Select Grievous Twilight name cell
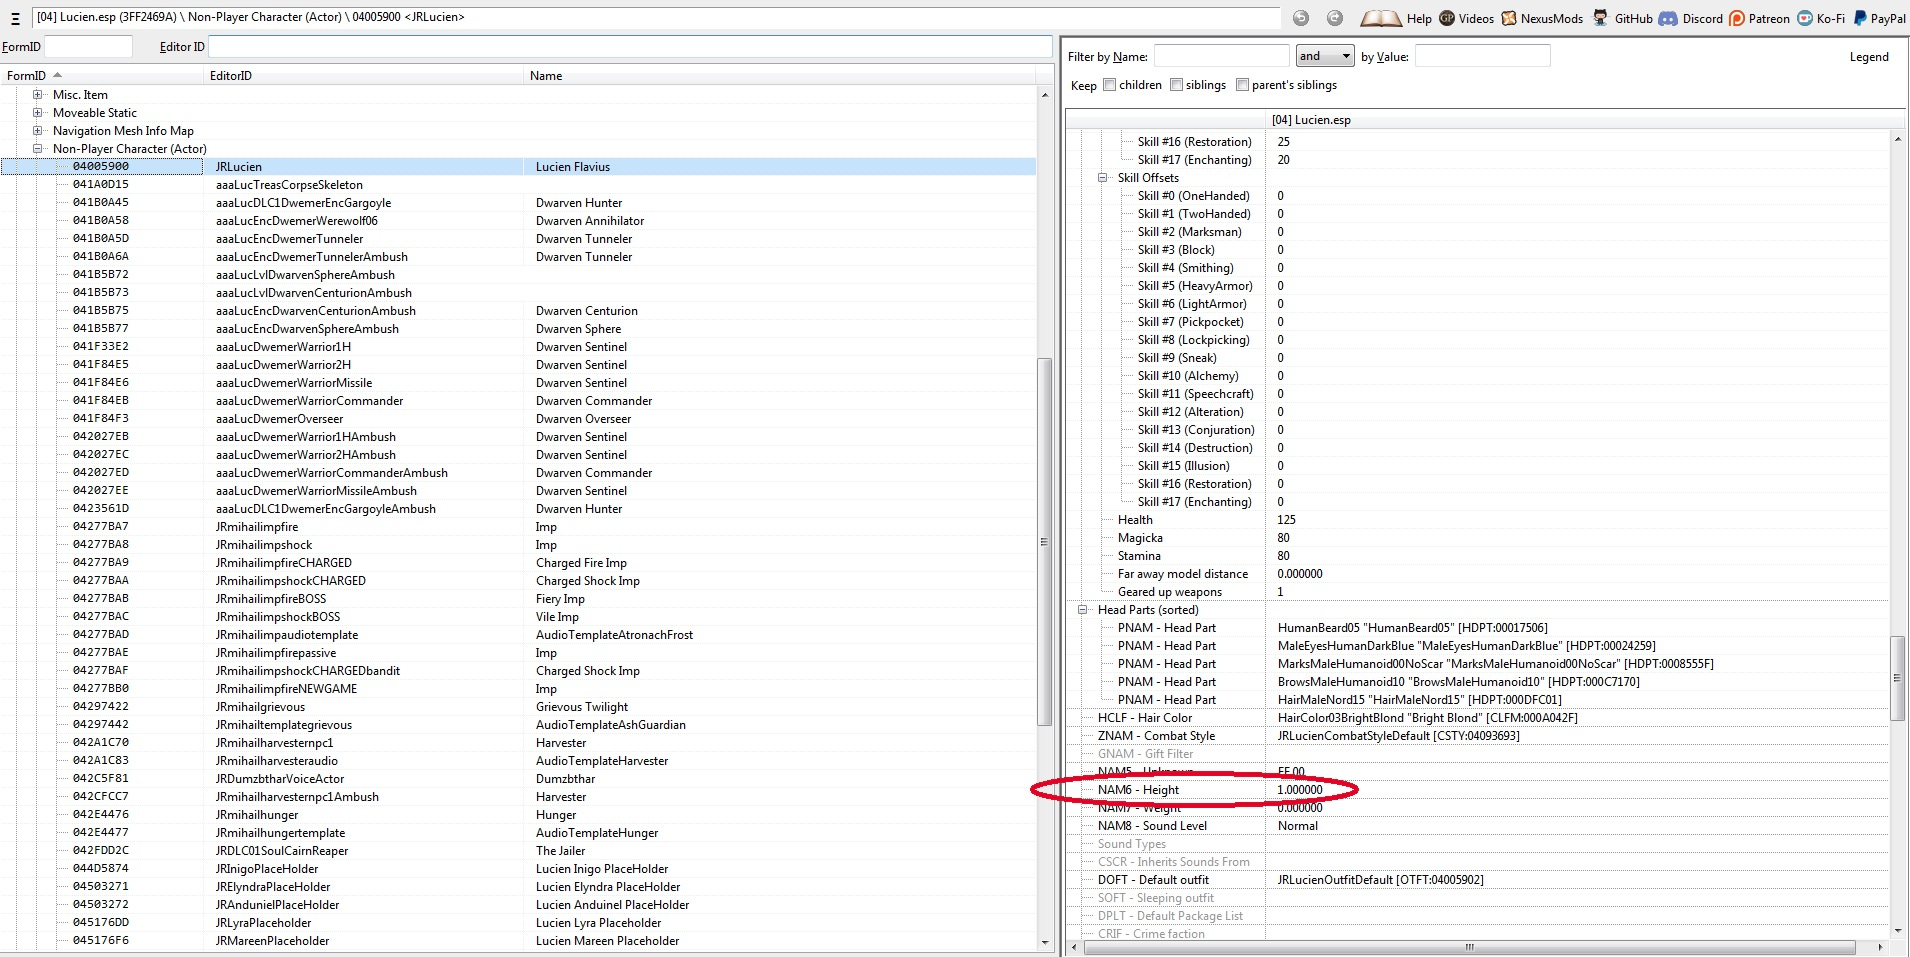 pos(581,707)
